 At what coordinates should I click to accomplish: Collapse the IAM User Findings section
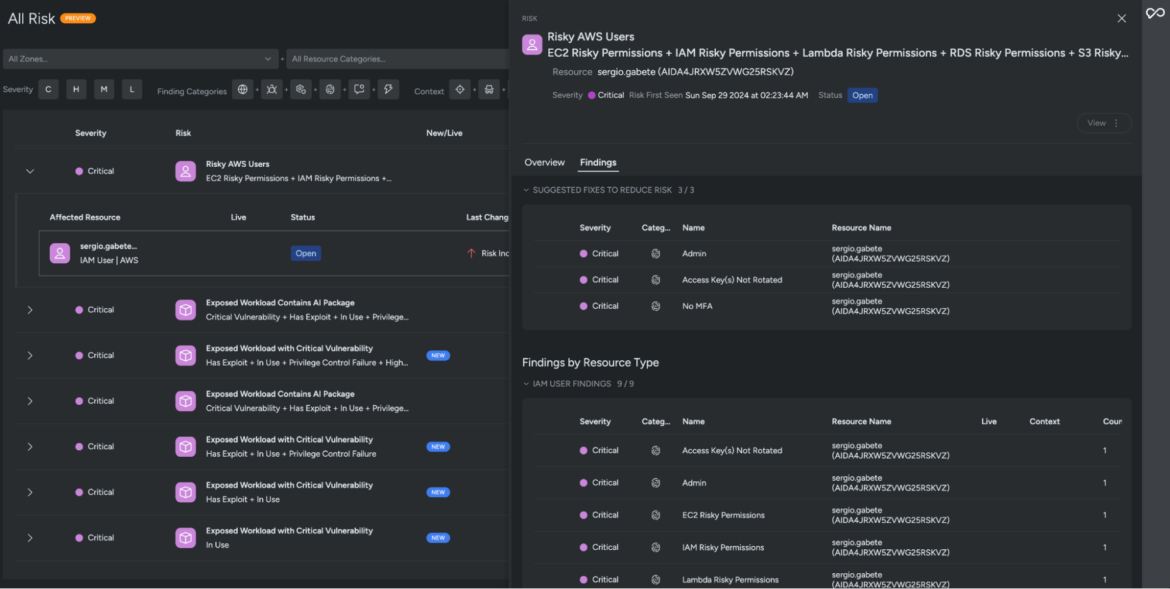click(x=526, y=384)
